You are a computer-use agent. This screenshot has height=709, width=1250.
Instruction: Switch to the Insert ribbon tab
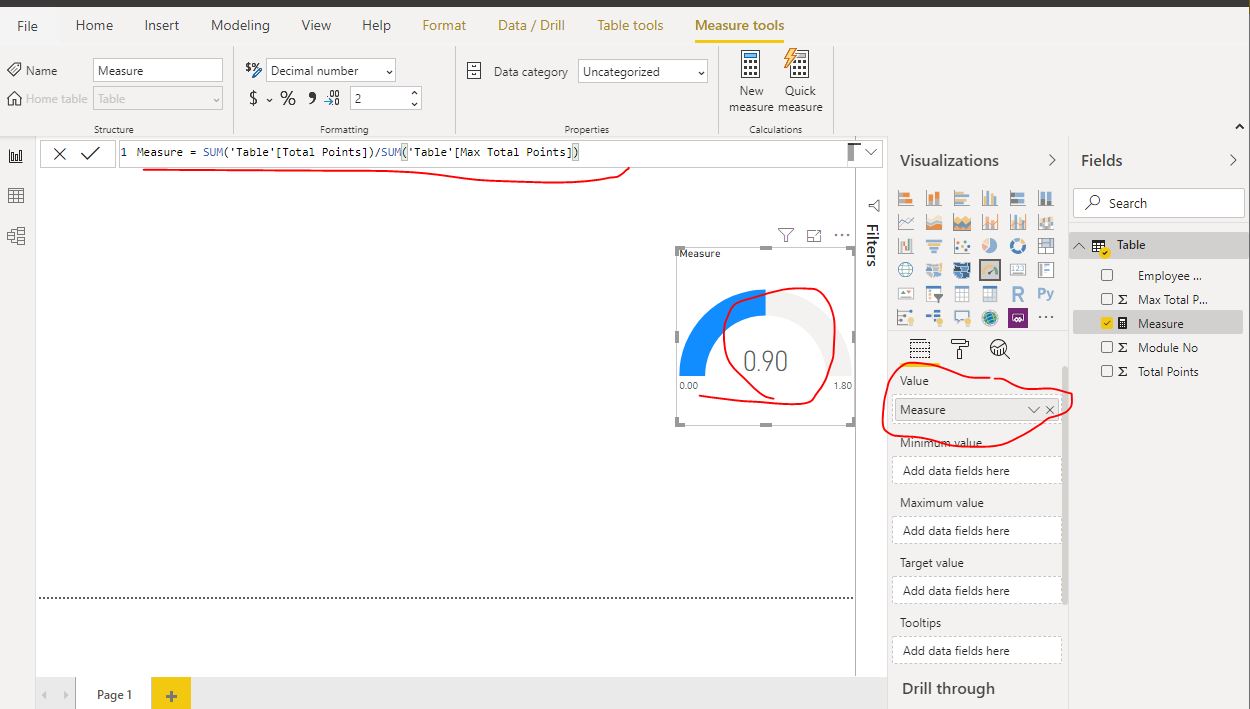point(162,25)
